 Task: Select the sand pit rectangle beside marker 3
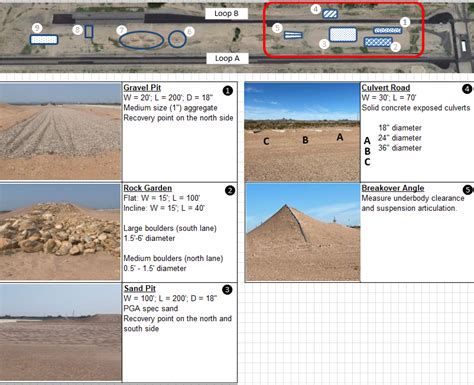[343, 35]
